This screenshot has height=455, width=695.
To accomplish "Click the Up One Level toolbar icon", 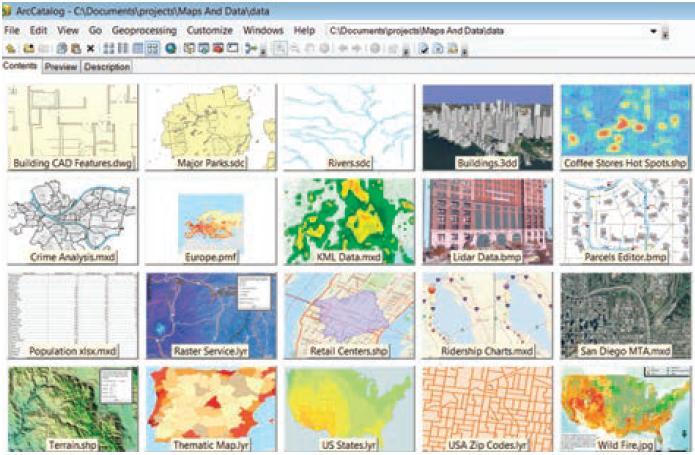I will tap(11, 48).
